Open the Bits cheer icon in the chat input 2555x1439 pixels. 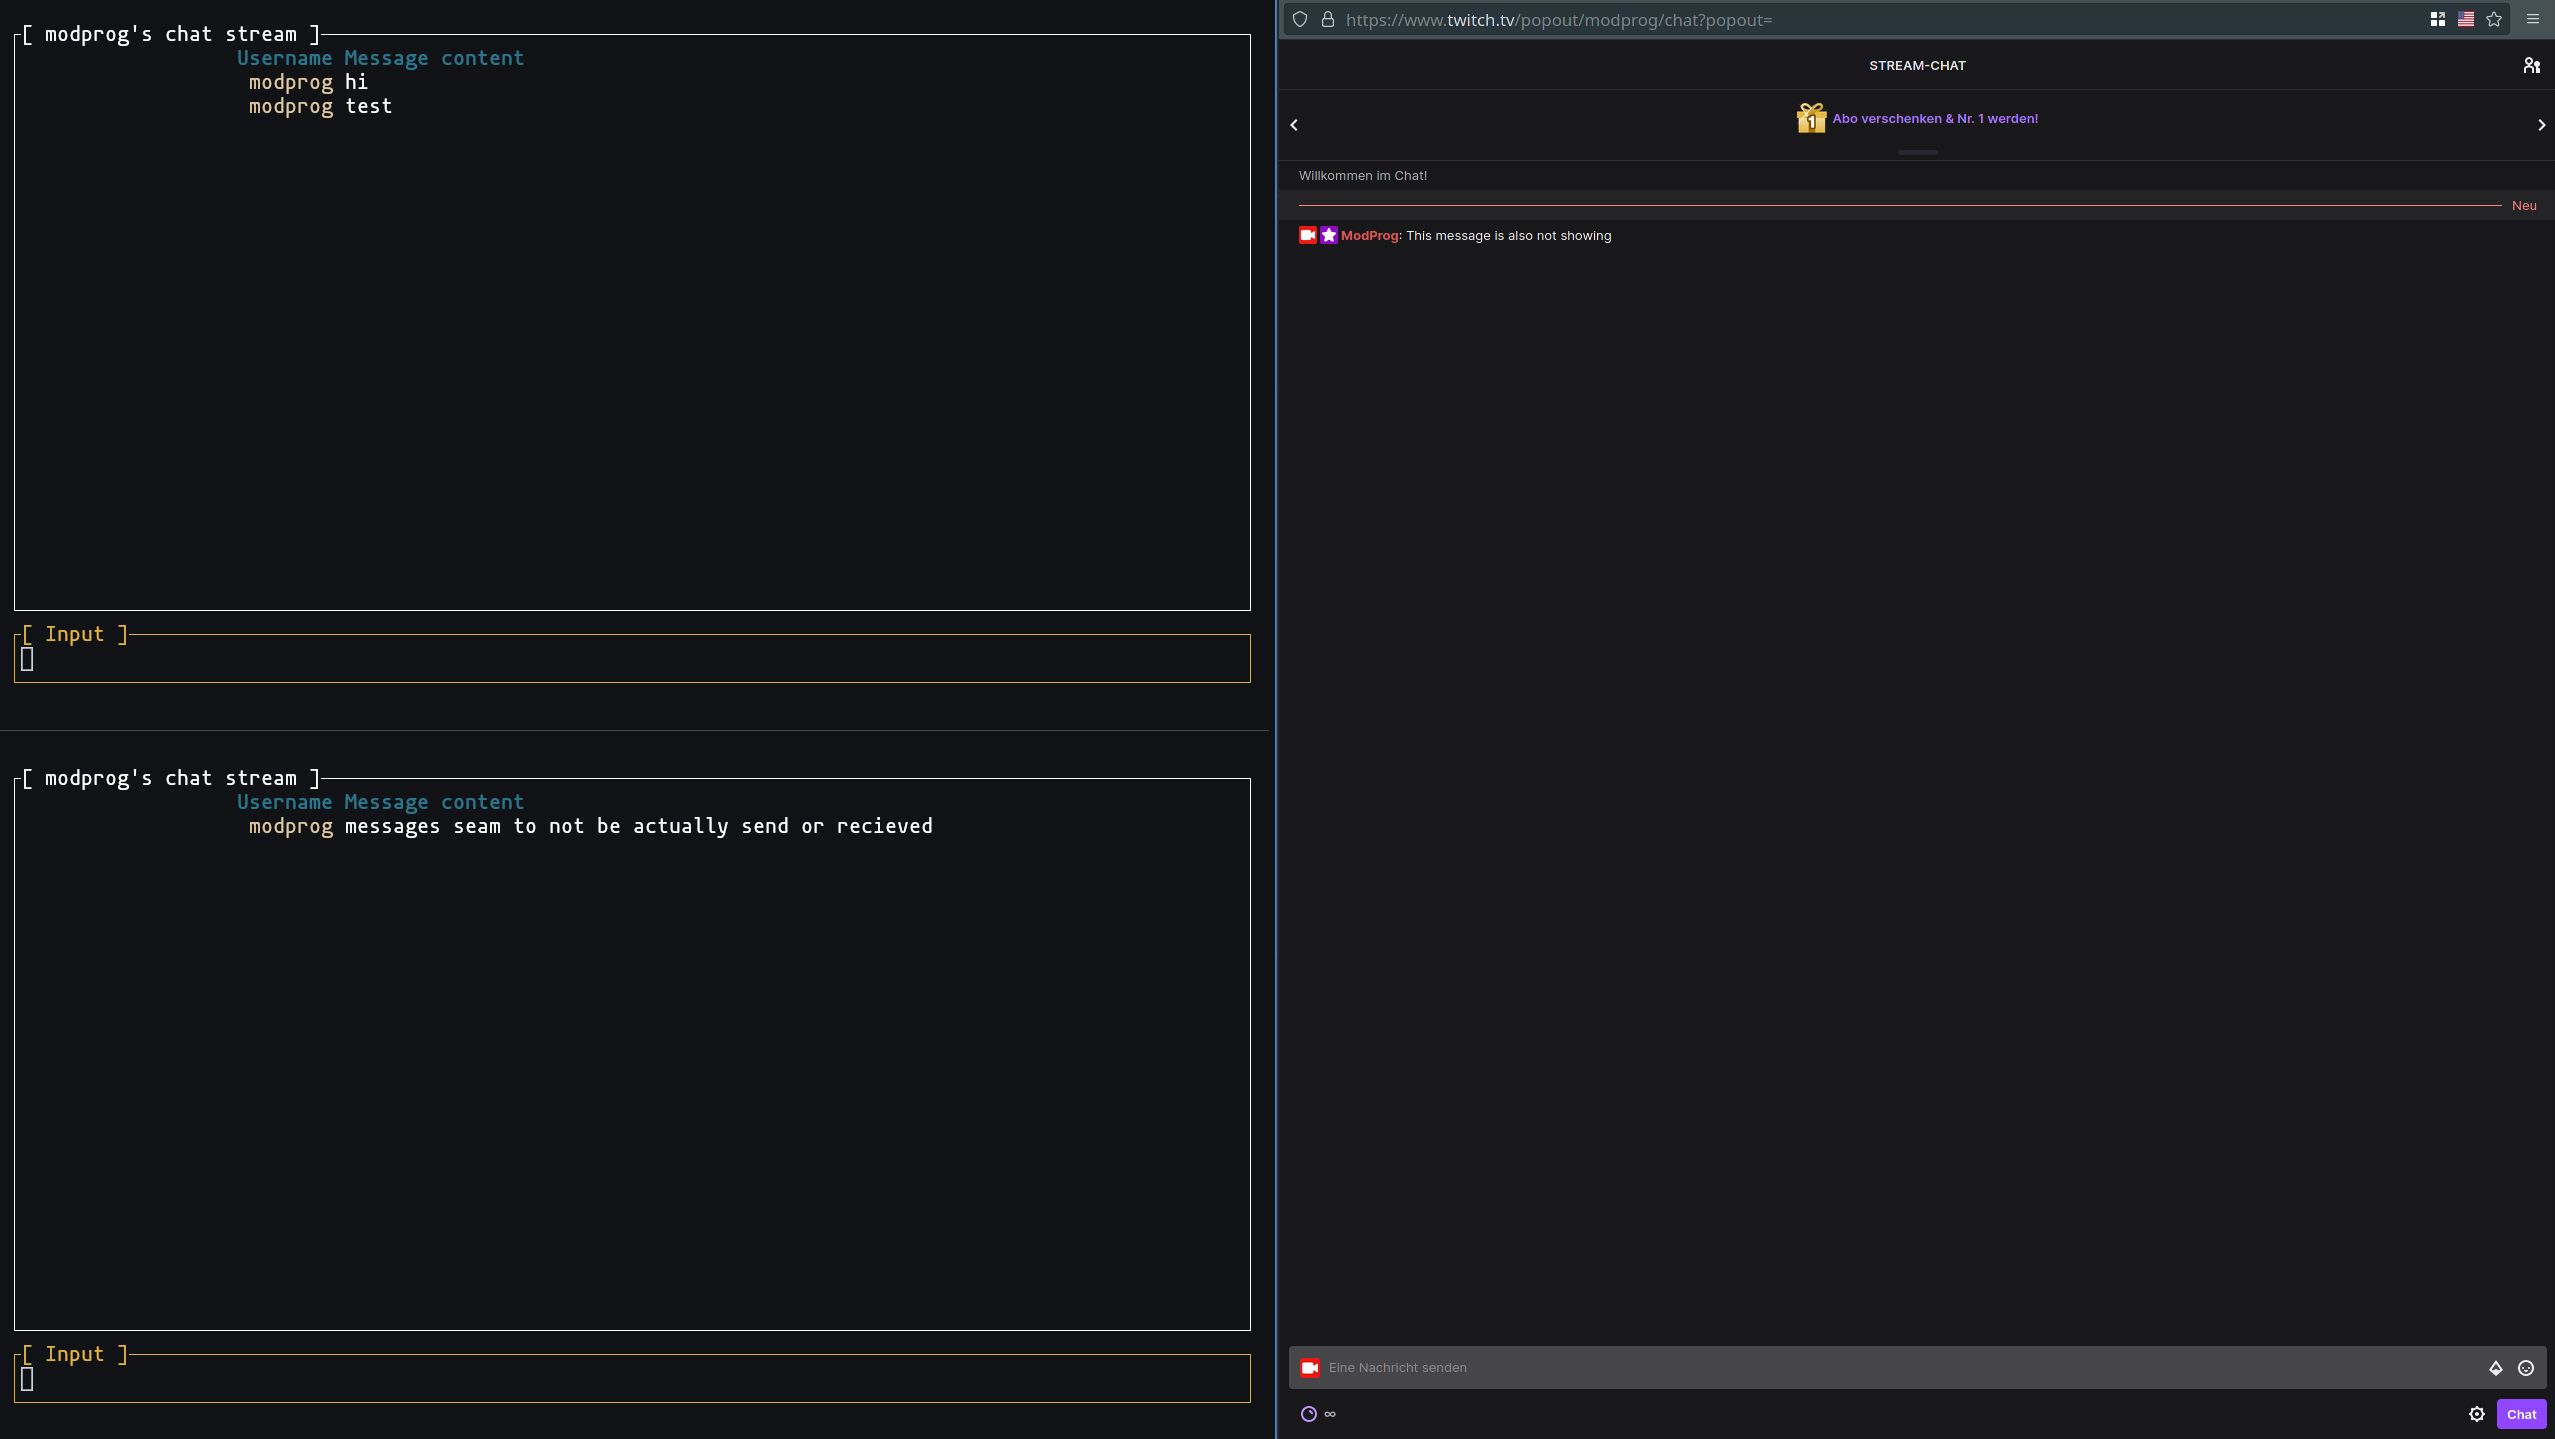2496,1368
